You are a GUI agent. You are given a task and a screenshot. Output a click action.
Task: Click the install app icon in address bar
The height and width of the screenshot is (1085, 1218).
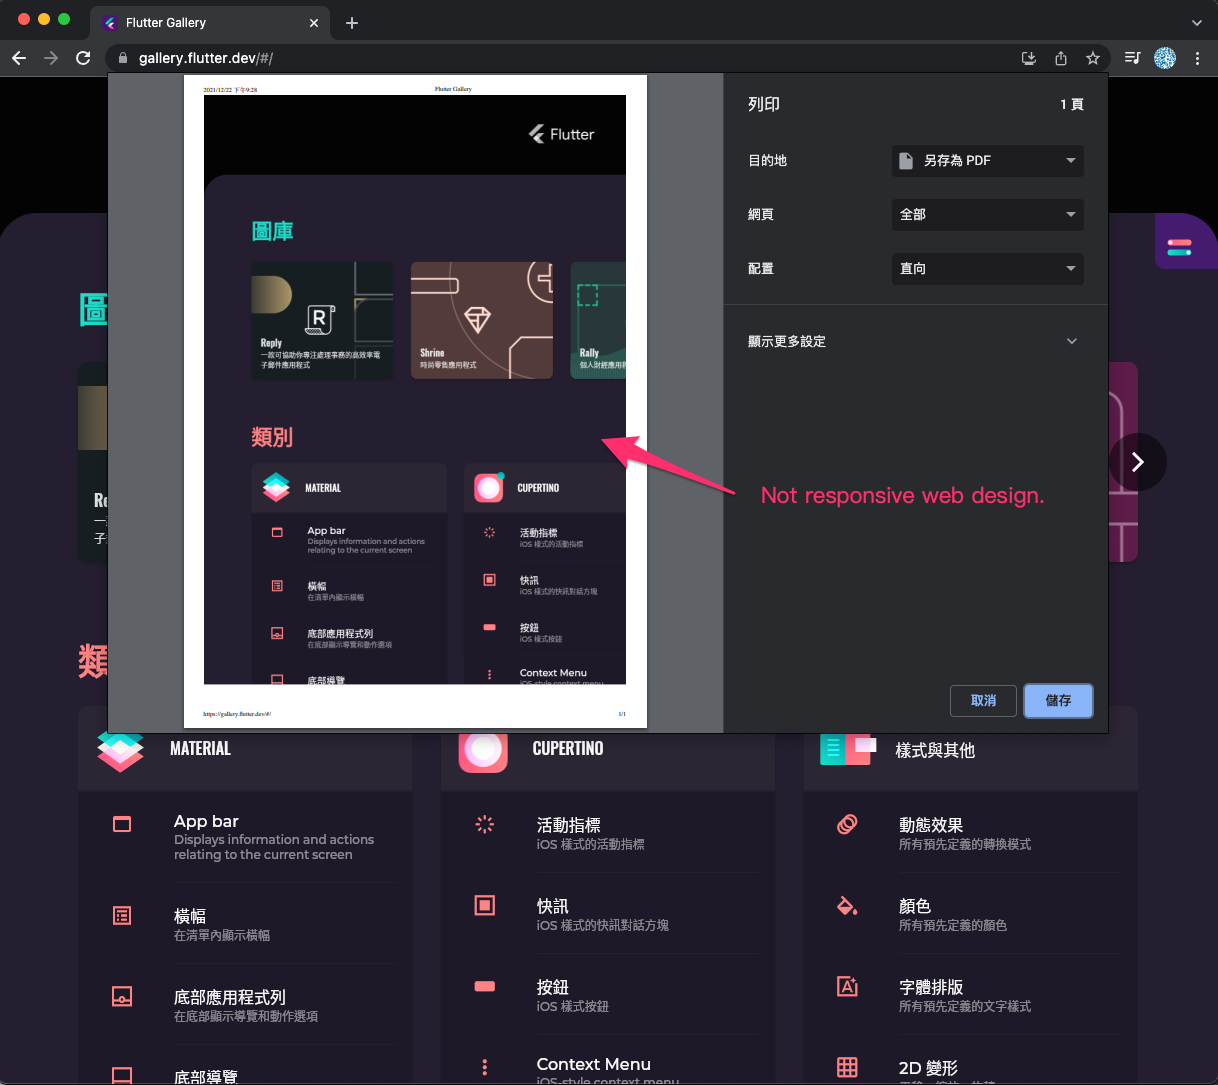coord(1028,58)
